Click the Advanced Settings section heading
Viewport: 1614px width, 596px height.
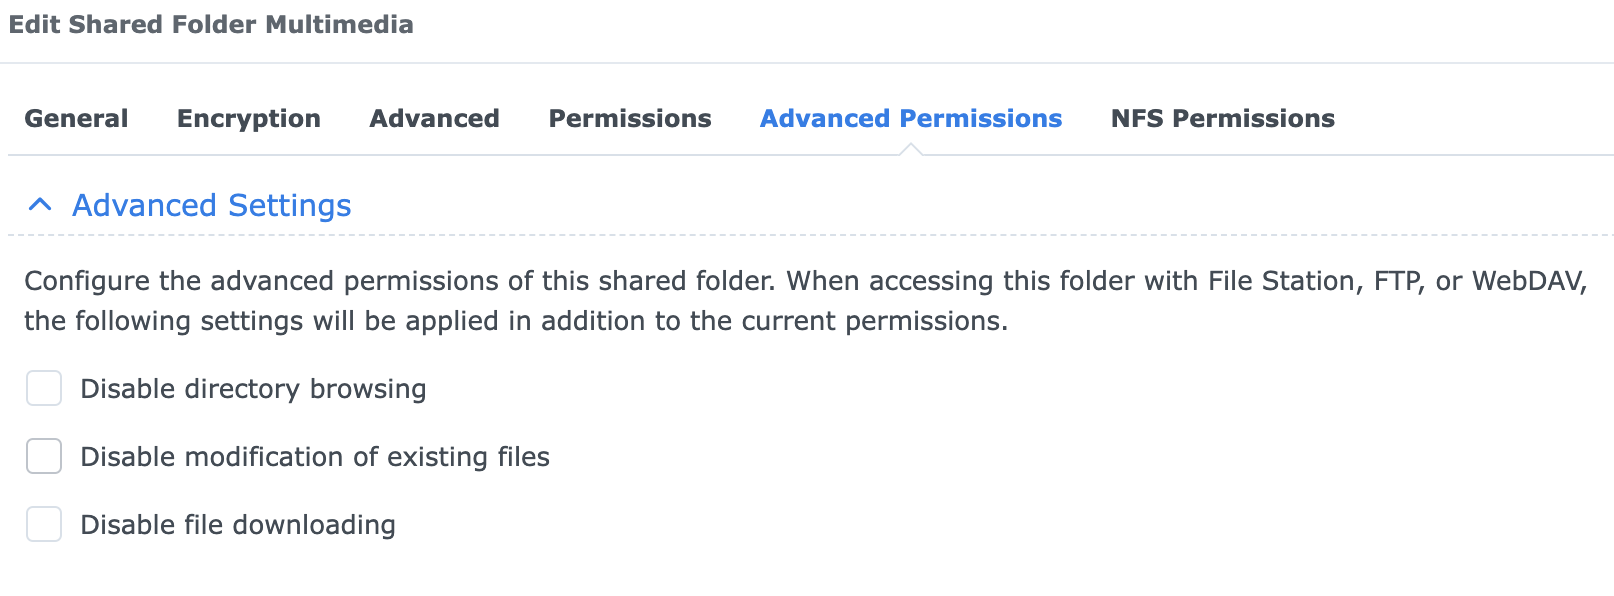click(211, 205)
